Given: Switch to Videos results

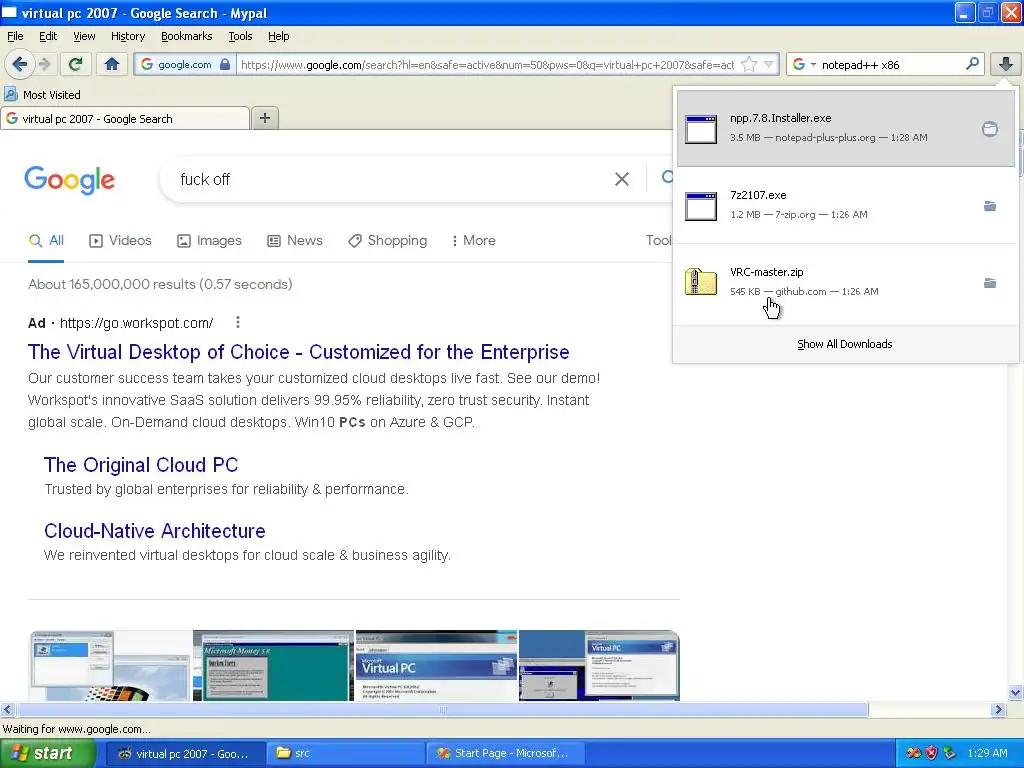Looking at the screenshot, I should pos(120,240).
